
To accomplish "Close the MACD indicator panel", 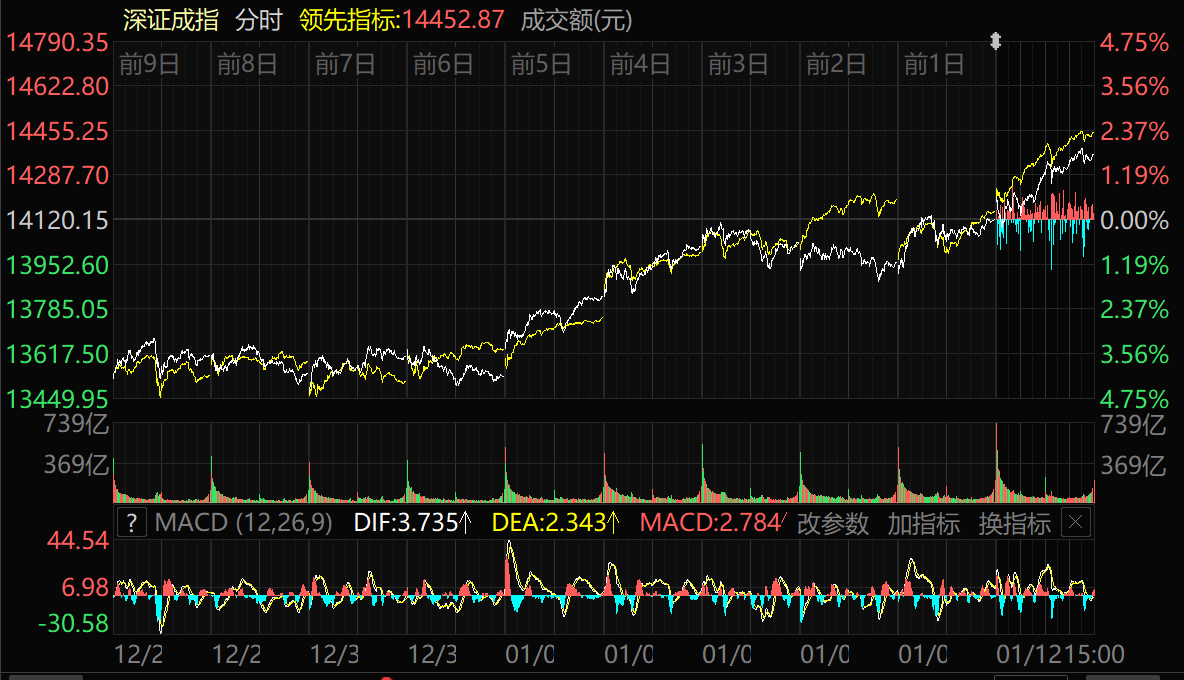I will point(1075,523).
